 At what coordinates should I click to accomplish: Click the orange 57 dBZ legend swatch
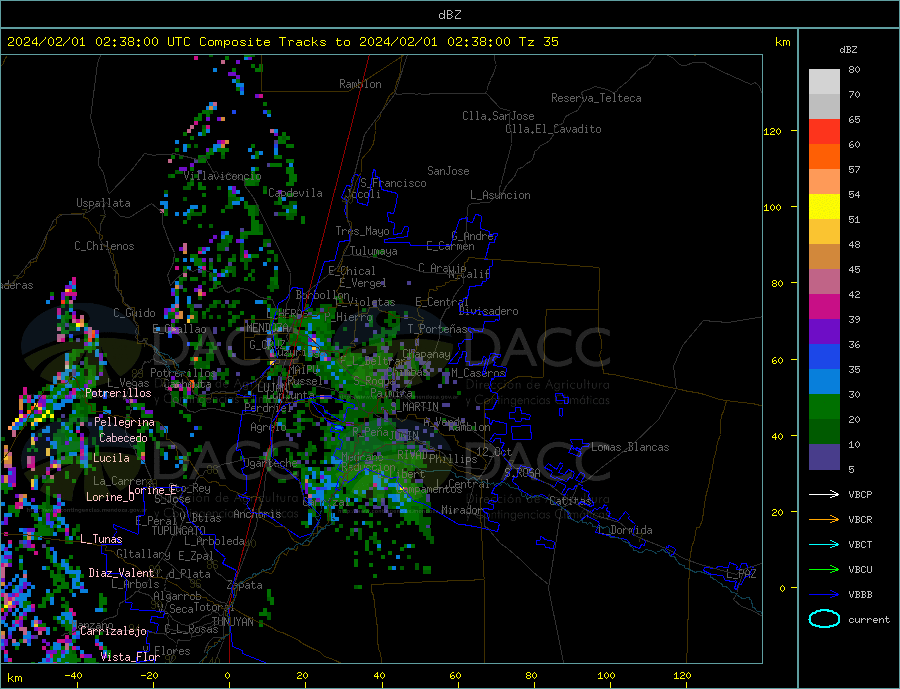coord(824,157)
